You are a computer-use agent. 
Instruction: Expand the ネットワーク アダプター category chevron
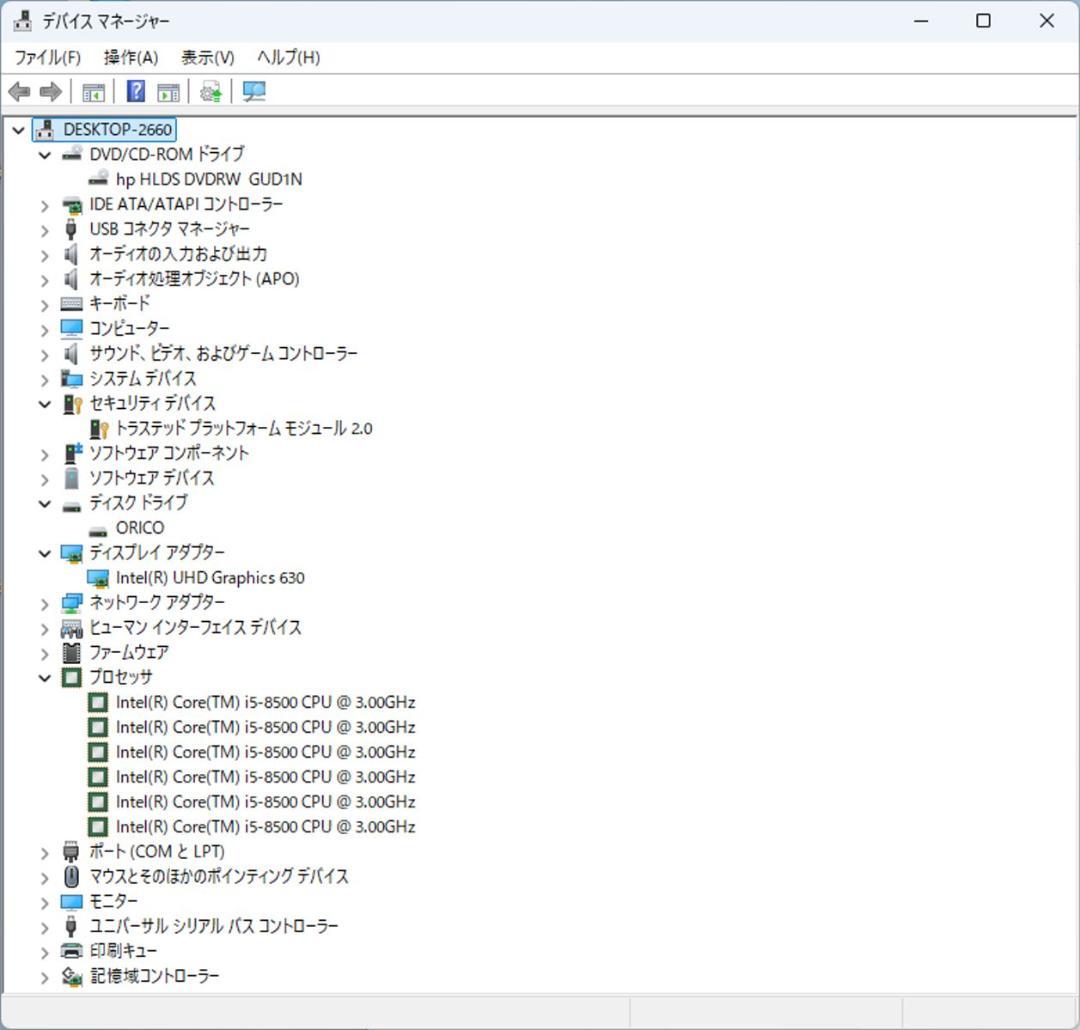(44, 602)
